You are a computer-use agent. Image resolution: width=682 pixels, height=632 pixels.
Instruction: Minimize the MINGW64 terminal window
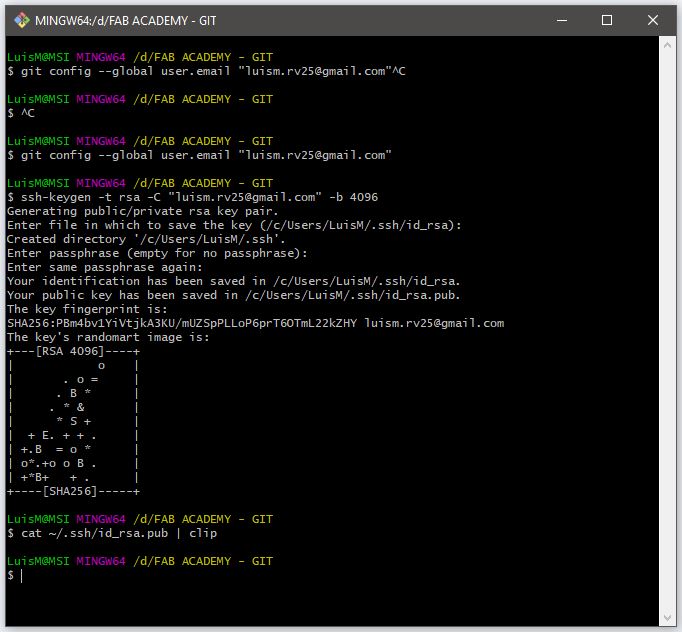[x=562, y=20]
